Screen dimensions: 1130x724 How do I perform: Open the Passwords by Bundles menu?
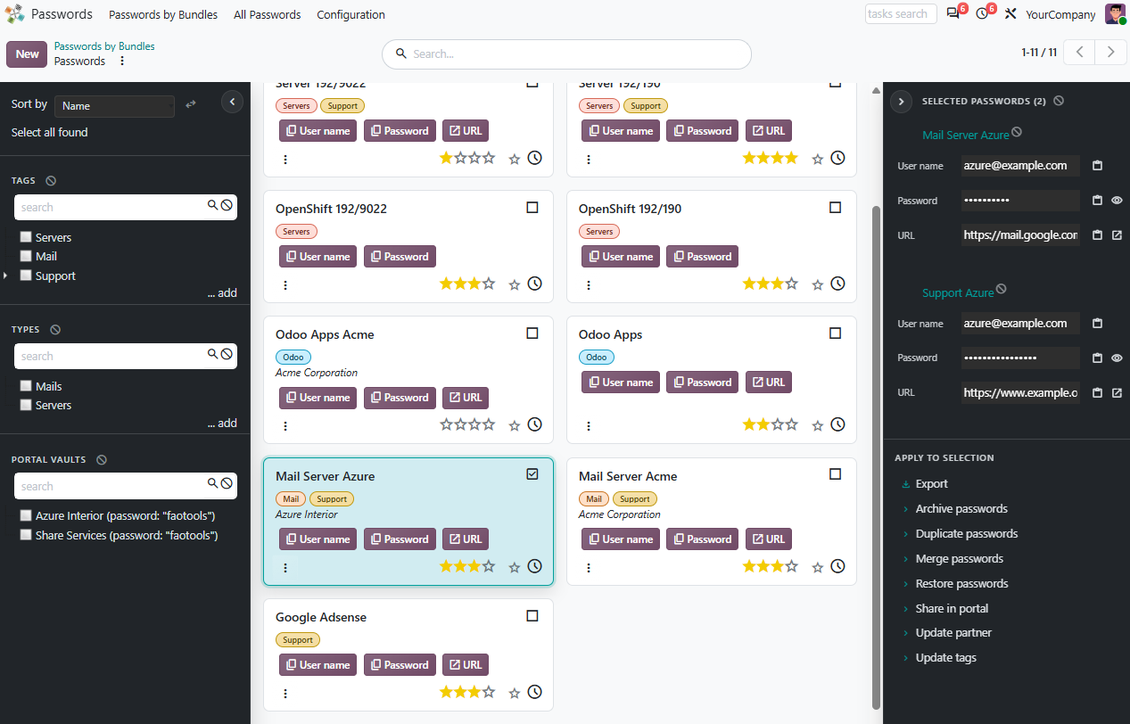tap(163, 14)
